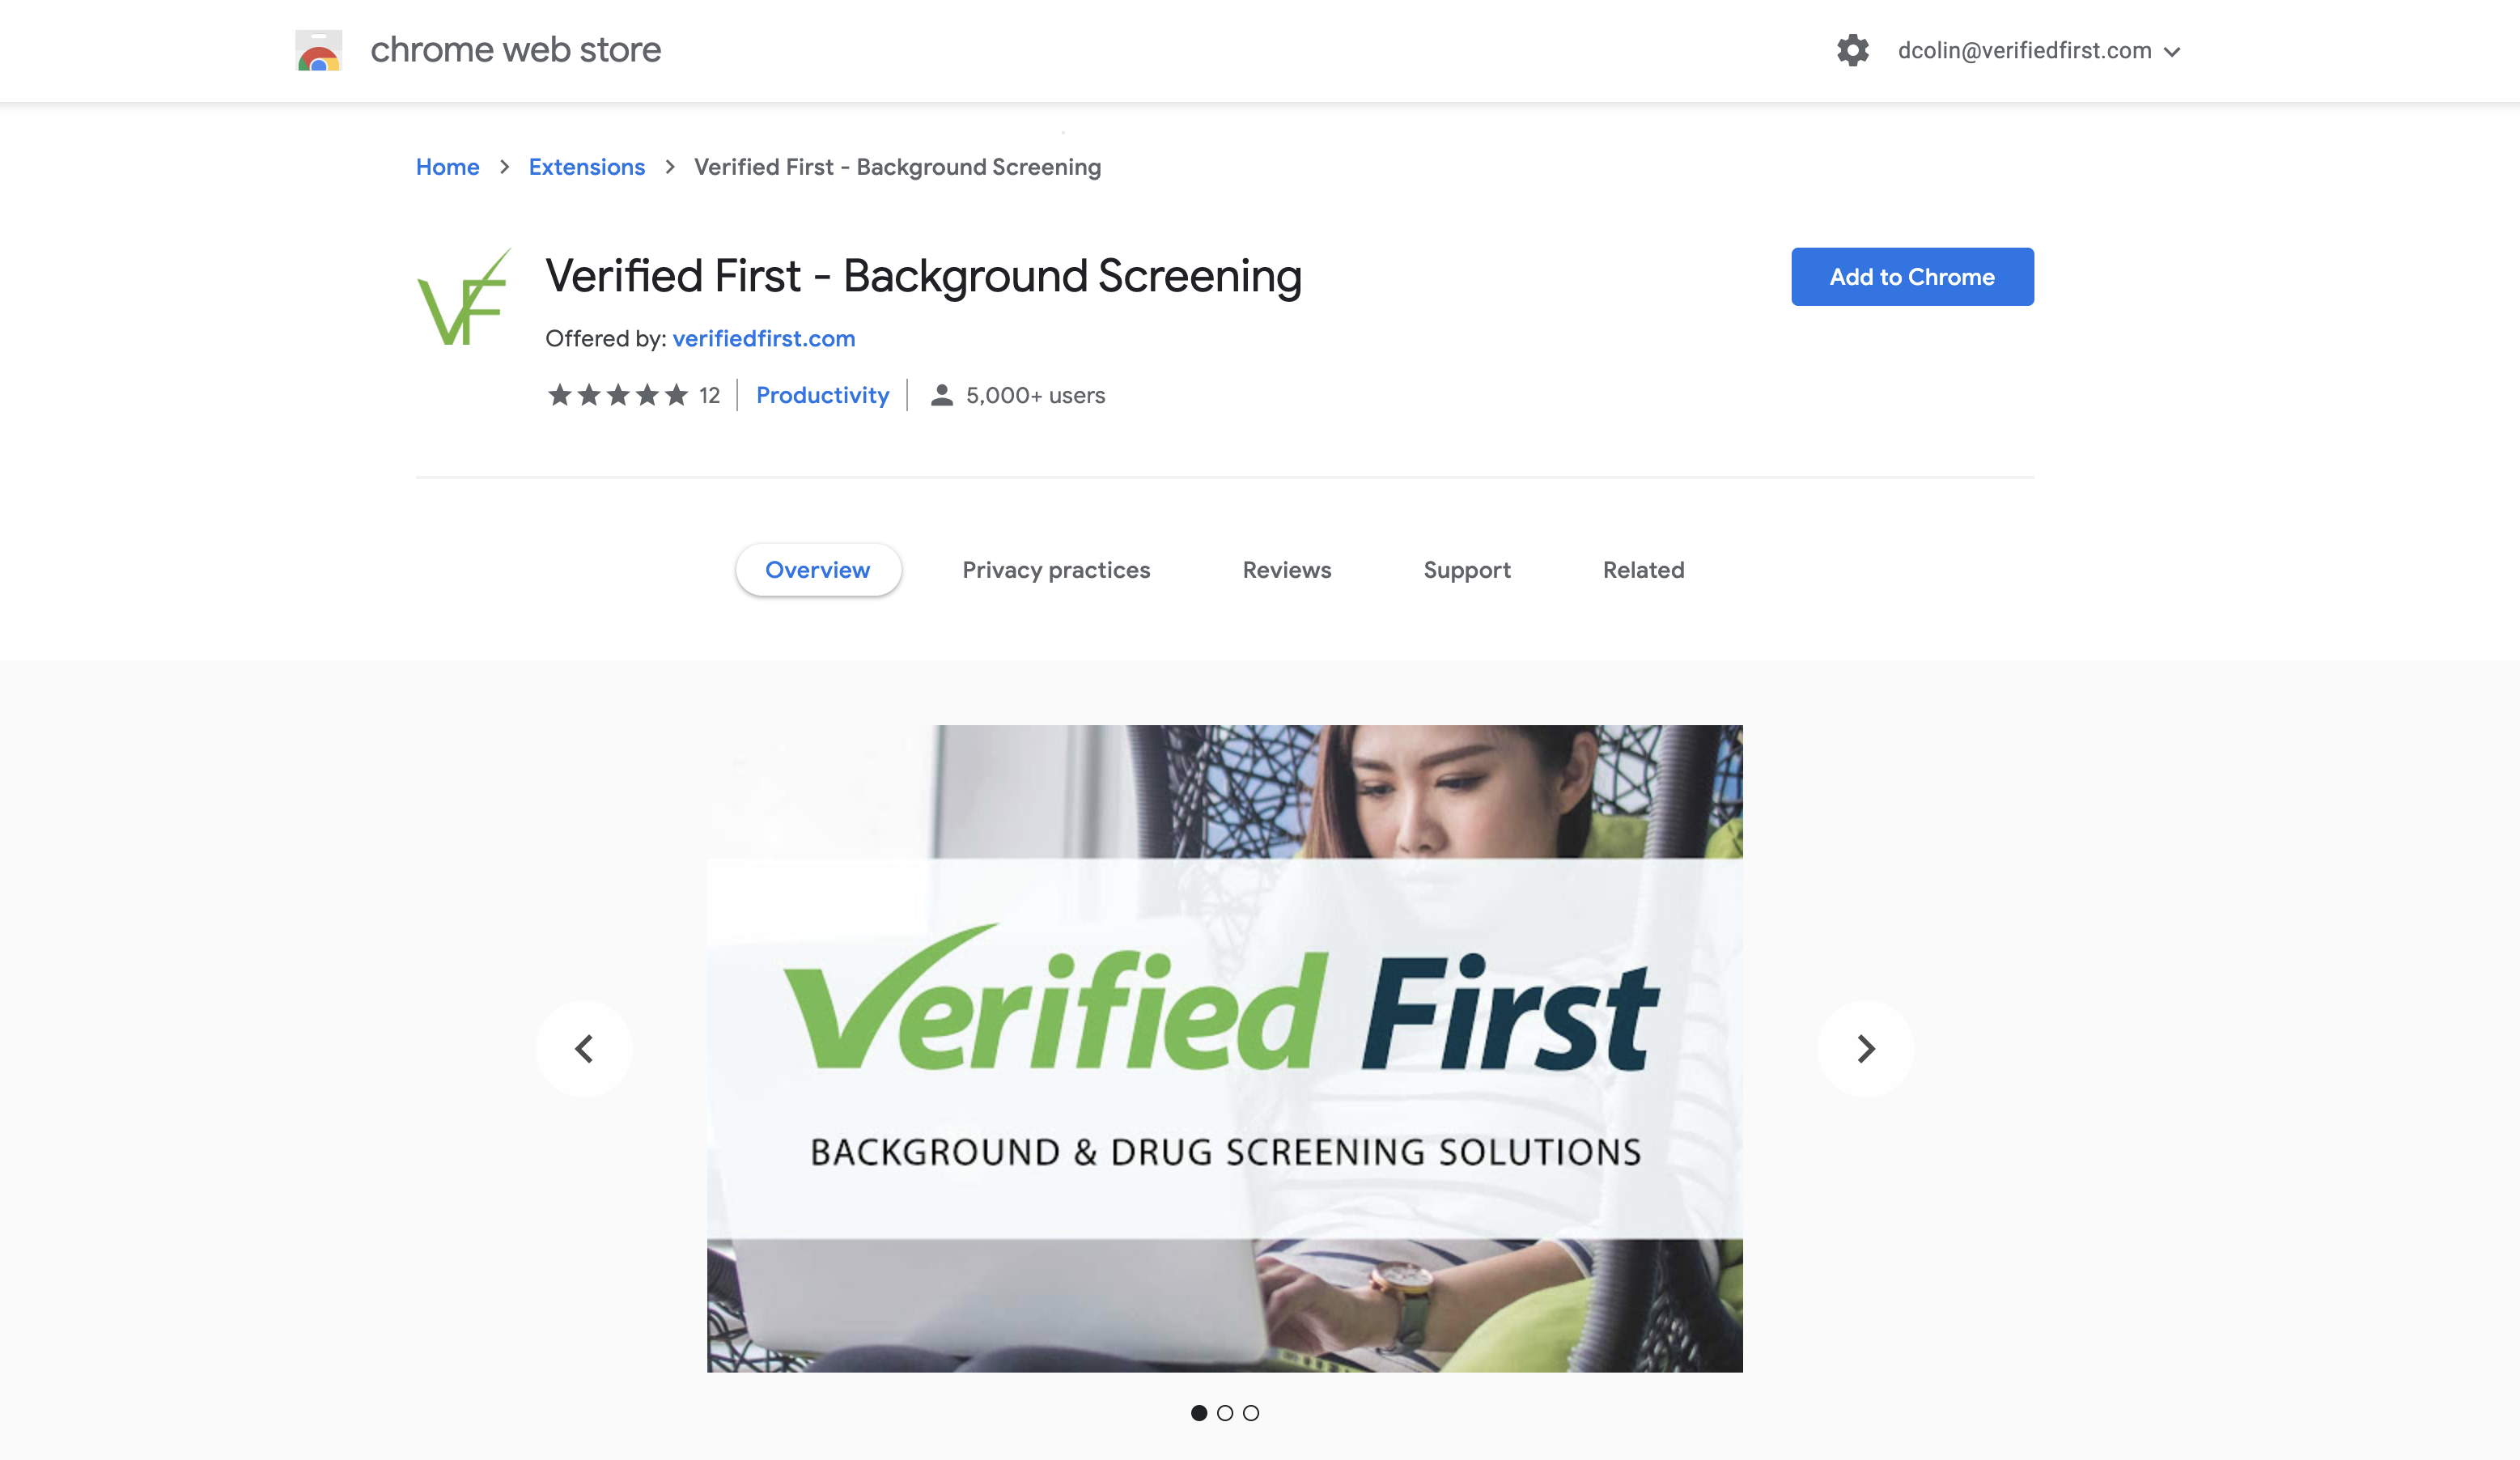2520x1460 pixels.
Task: Select the third carousel dot indicator
Action: coord(1251,1413)
